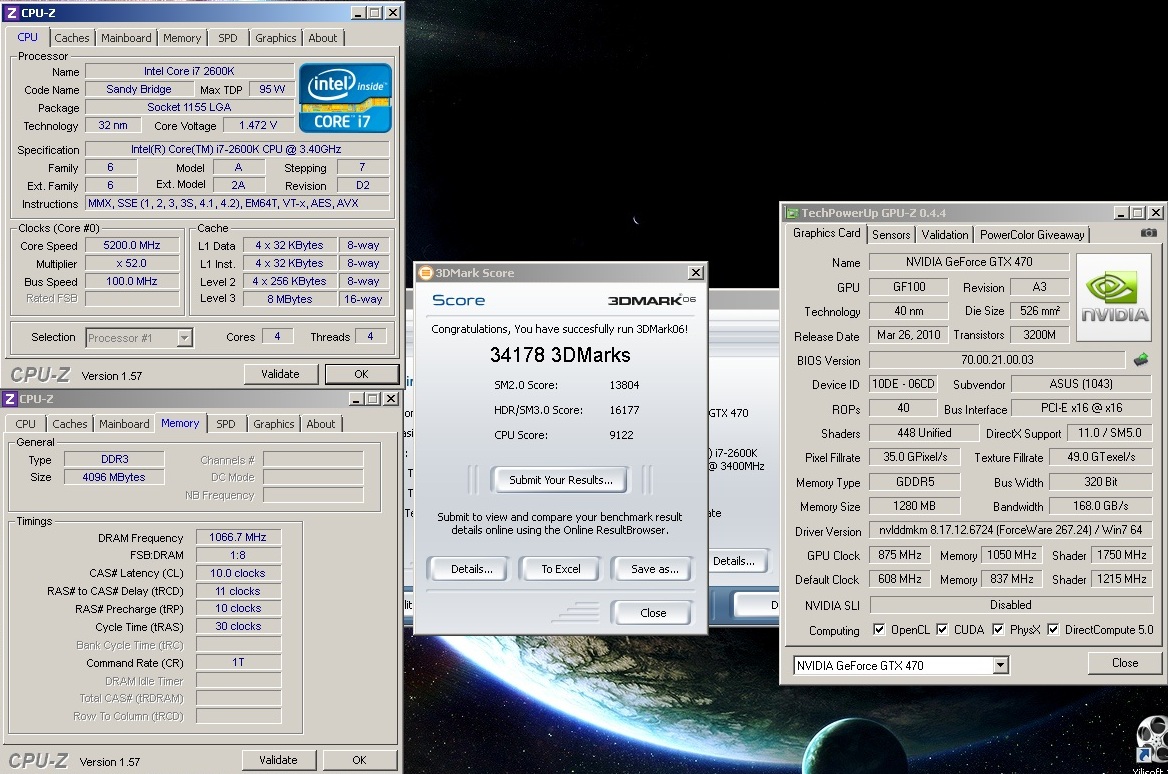Viewport: 1168px width, 774px height.
Task: Select the Graphics tab in lower CPU-Z window
Action: pyautogui.click(x=274, y=424)
